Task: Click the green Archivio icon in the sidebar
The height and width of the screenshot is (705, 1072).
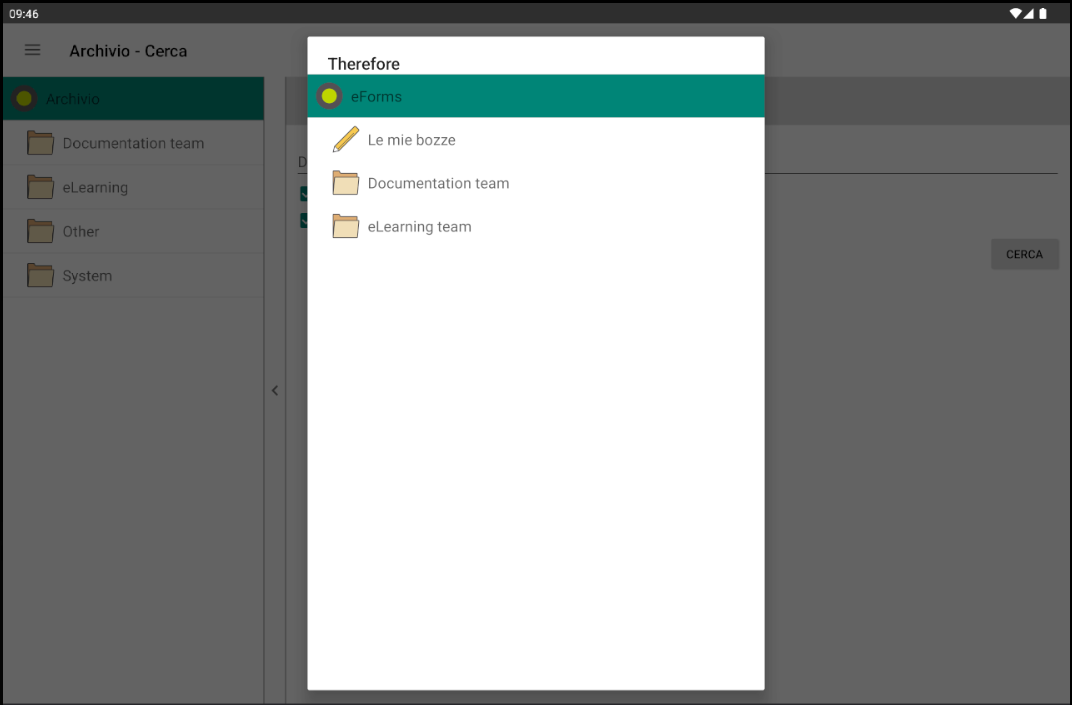Action: [25, 98]
